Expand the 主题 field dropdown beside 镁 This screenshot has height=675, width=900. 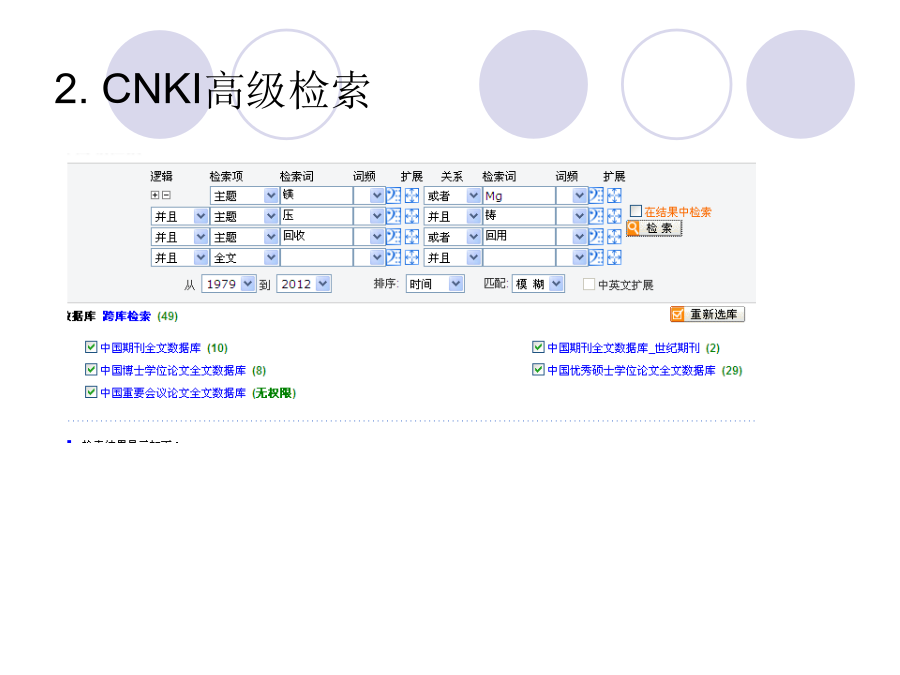(245, 196)
